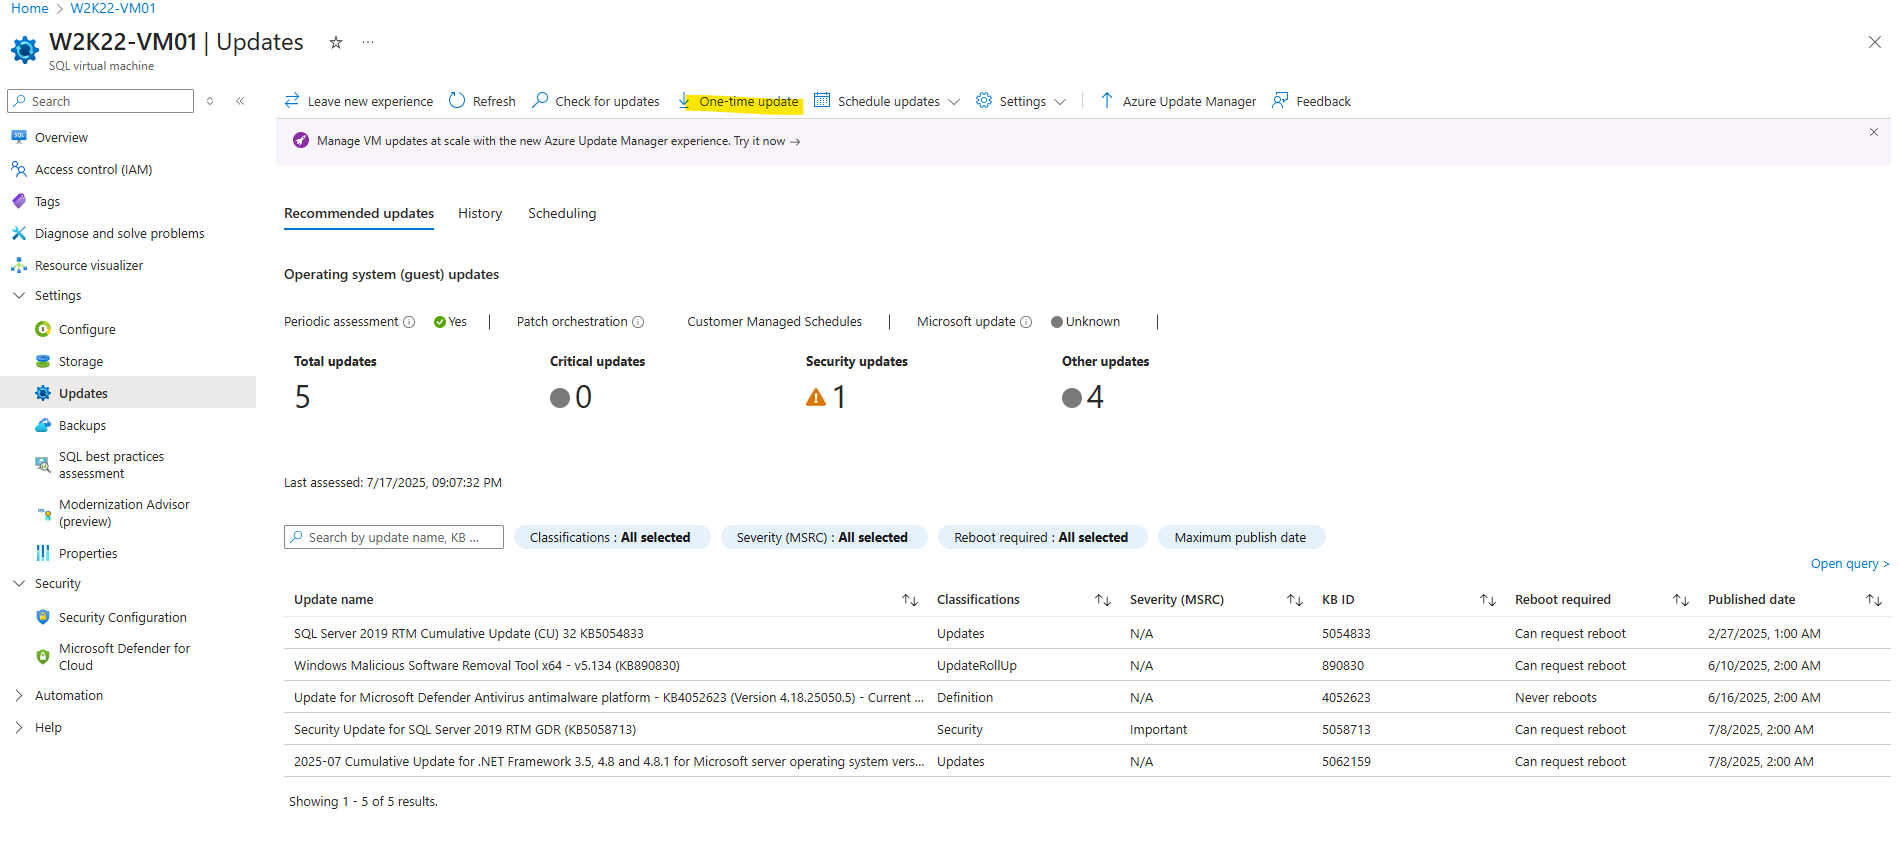This screenshot has width=1899, height=849.
Task: Click Windows Malicious Software Removal Tool row
Action: (1087, 665)
